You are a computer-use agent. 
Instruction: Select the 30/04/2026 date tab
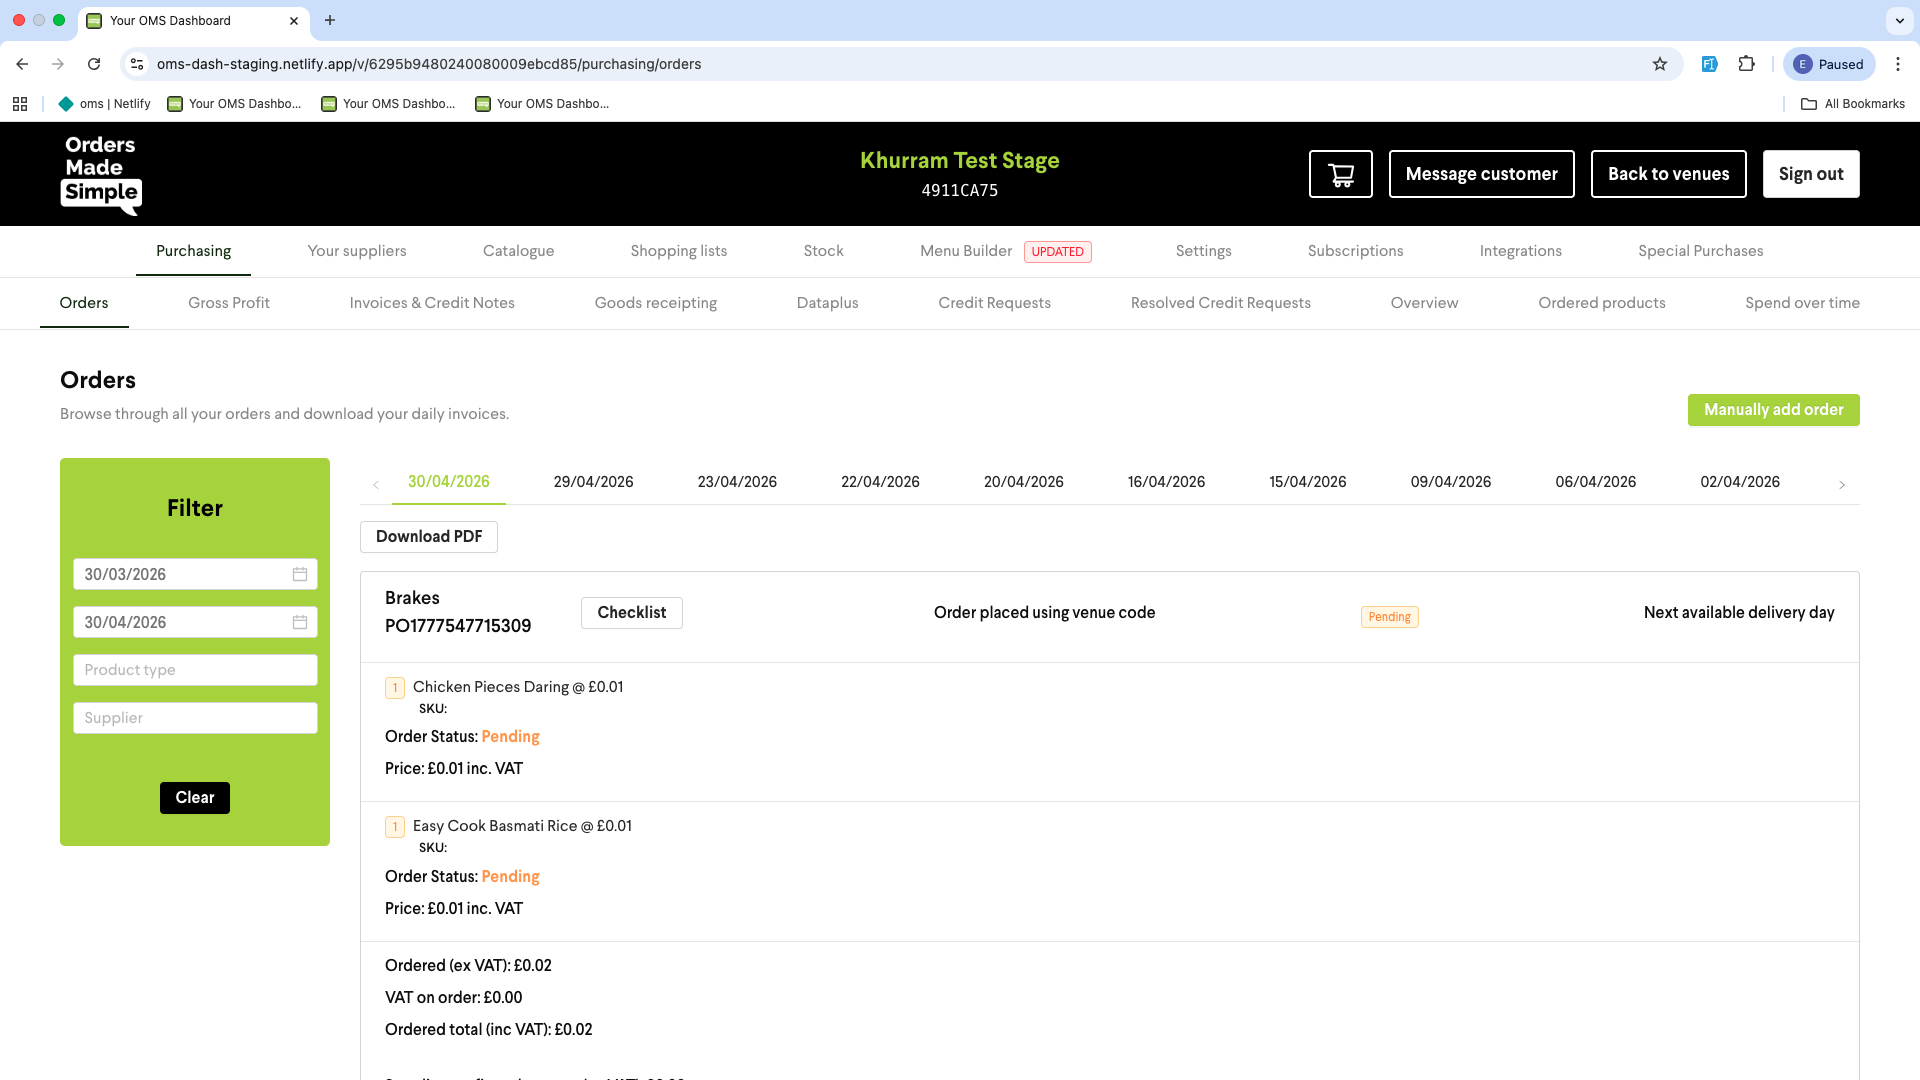pos(448,482)
